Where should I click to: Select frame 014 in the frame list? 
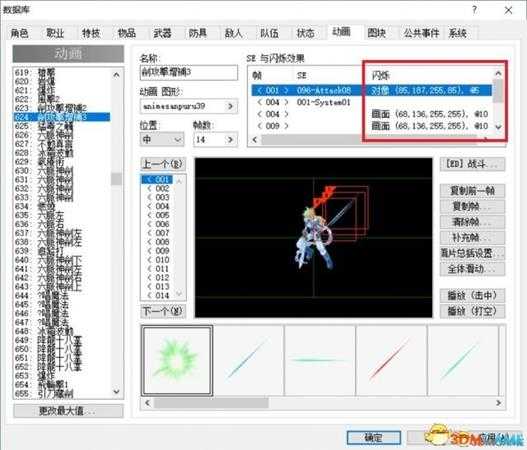pos(158,295)
